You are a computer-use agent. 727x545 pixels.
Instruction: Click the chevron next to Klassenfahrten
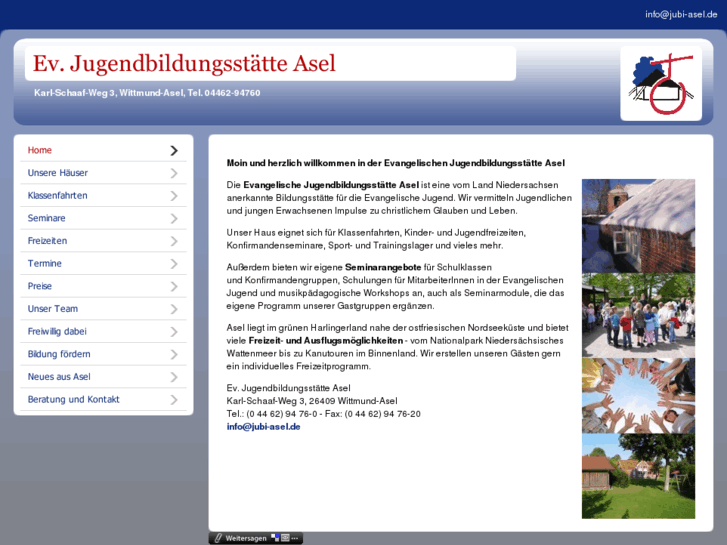click(x=174, y=196)
